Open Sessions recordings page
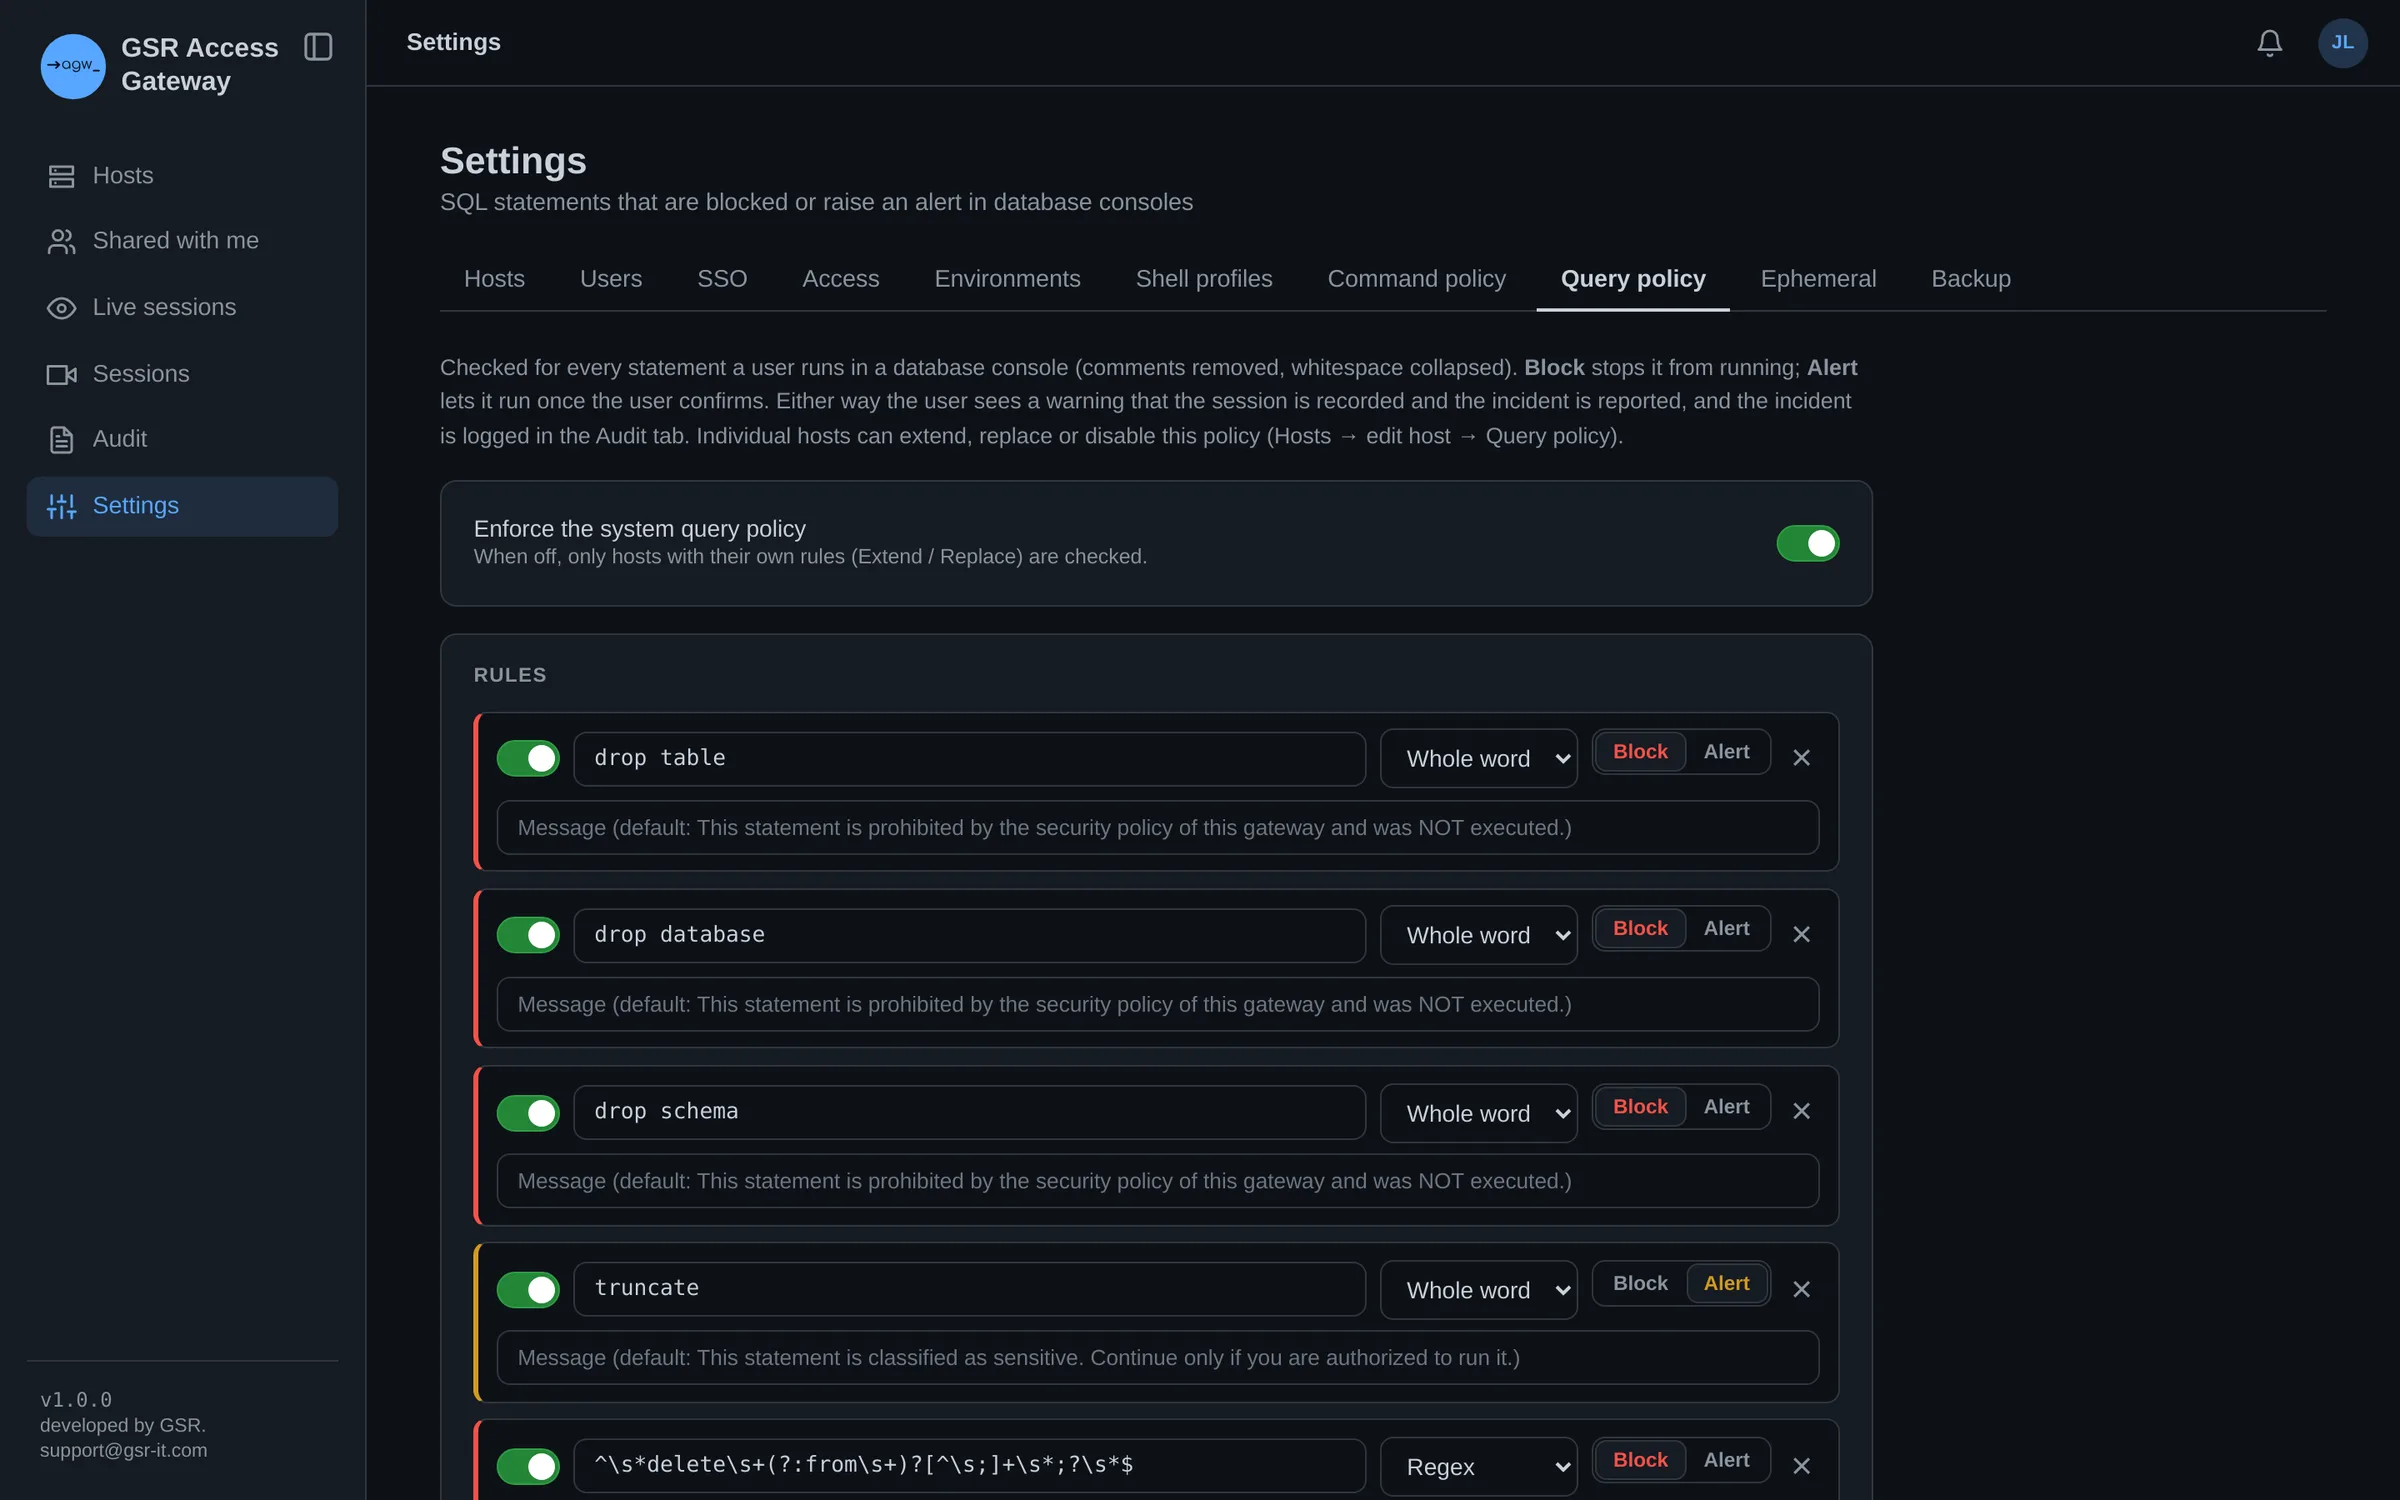The height and width of the screenshot is (1500, 2400). pyautogui.click(x=182, y=374)
